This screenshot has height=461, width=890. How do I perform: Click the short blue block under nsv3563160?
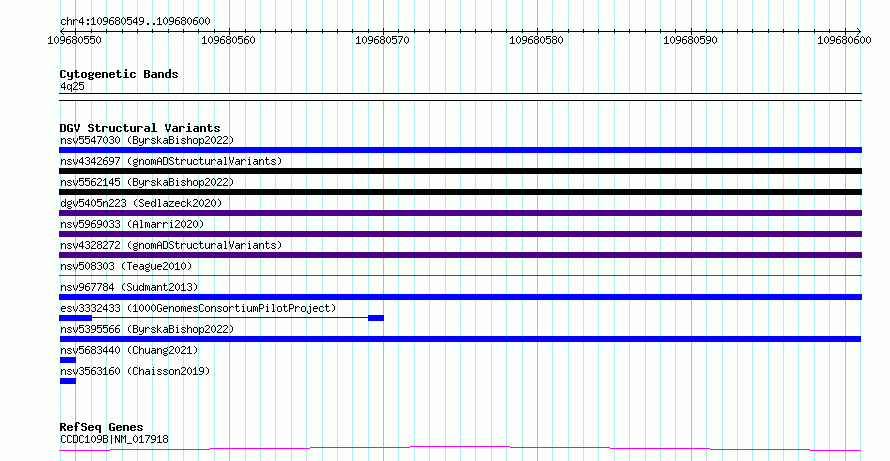click(x=68, y=381)
